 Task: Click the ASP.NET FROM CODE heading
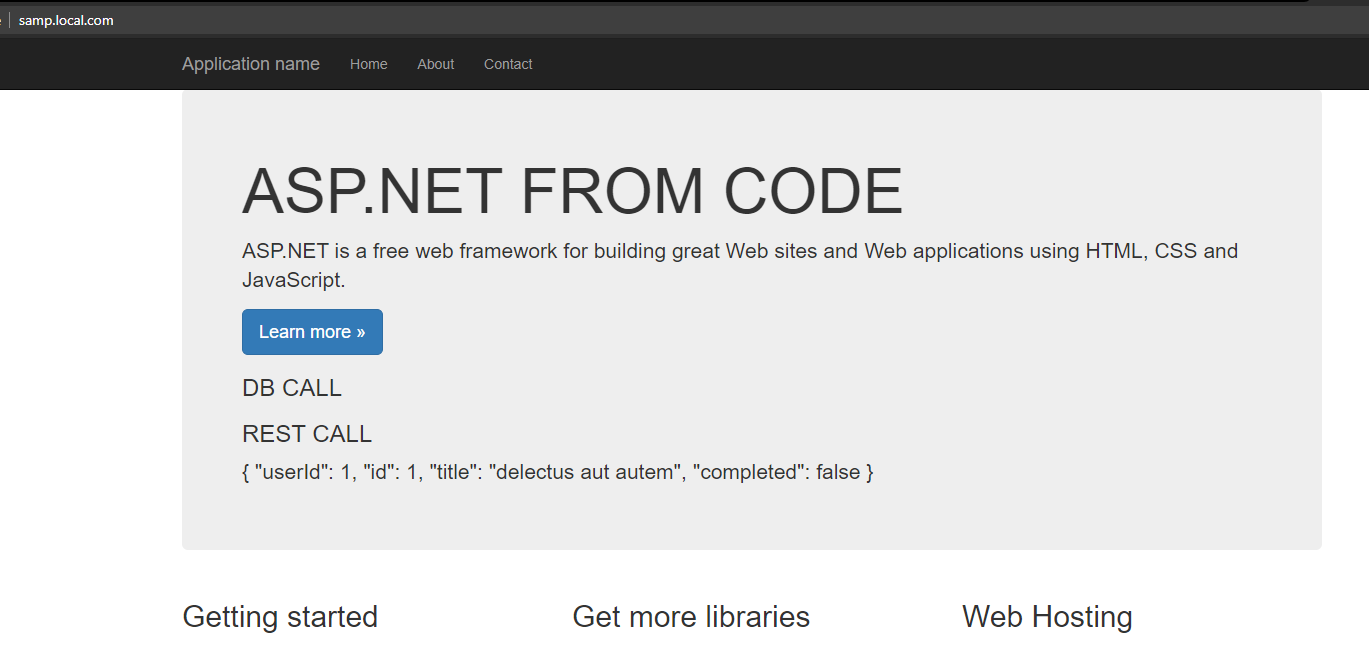[x=572, y=191]
